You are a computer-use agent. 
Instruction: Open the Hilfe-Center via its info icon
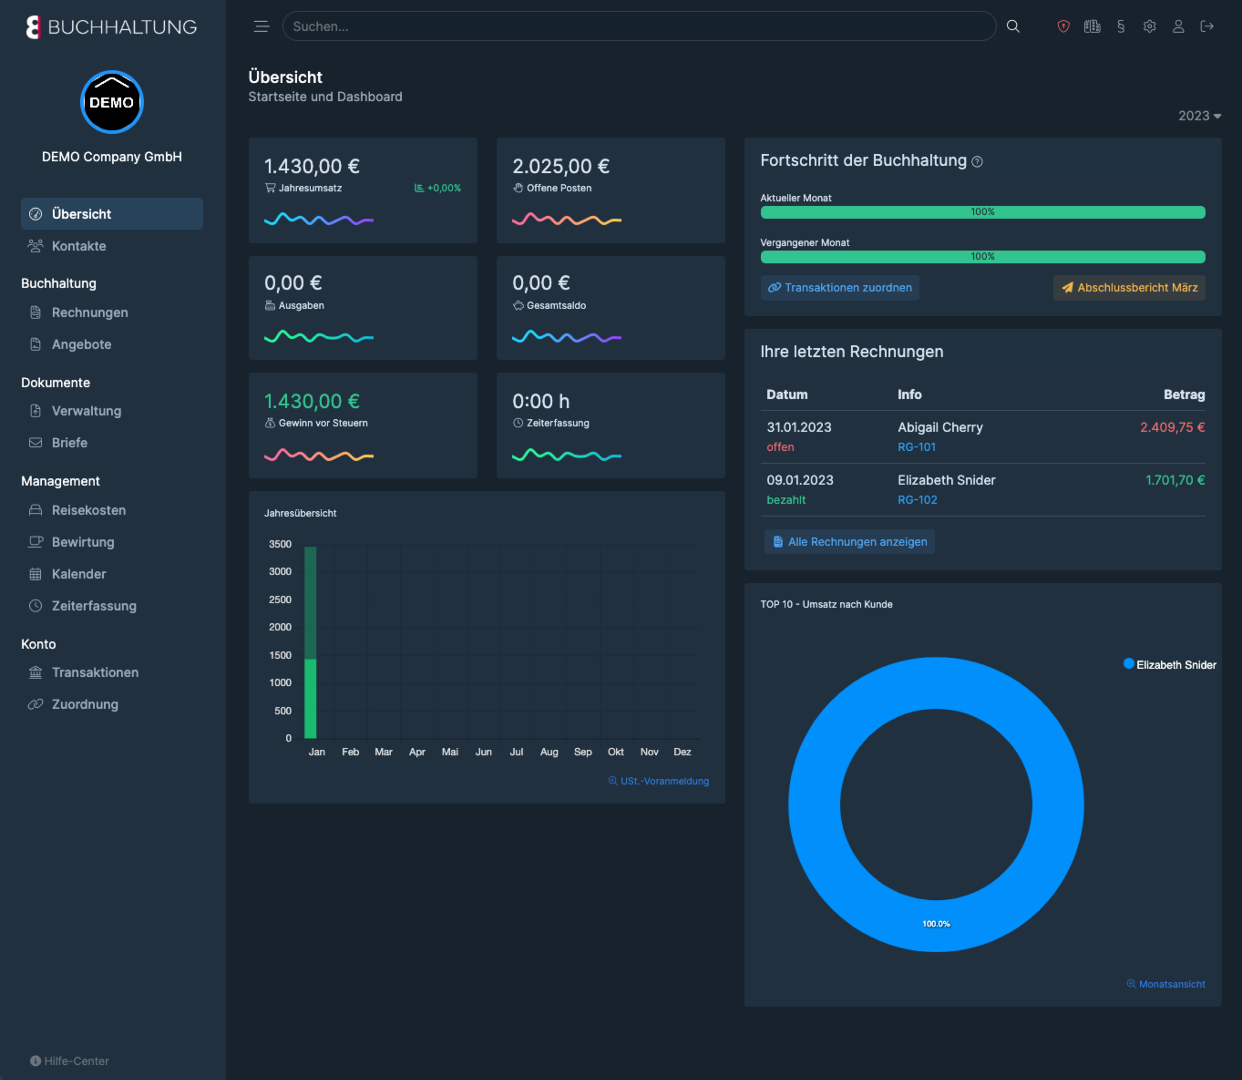pos(37,1061)
